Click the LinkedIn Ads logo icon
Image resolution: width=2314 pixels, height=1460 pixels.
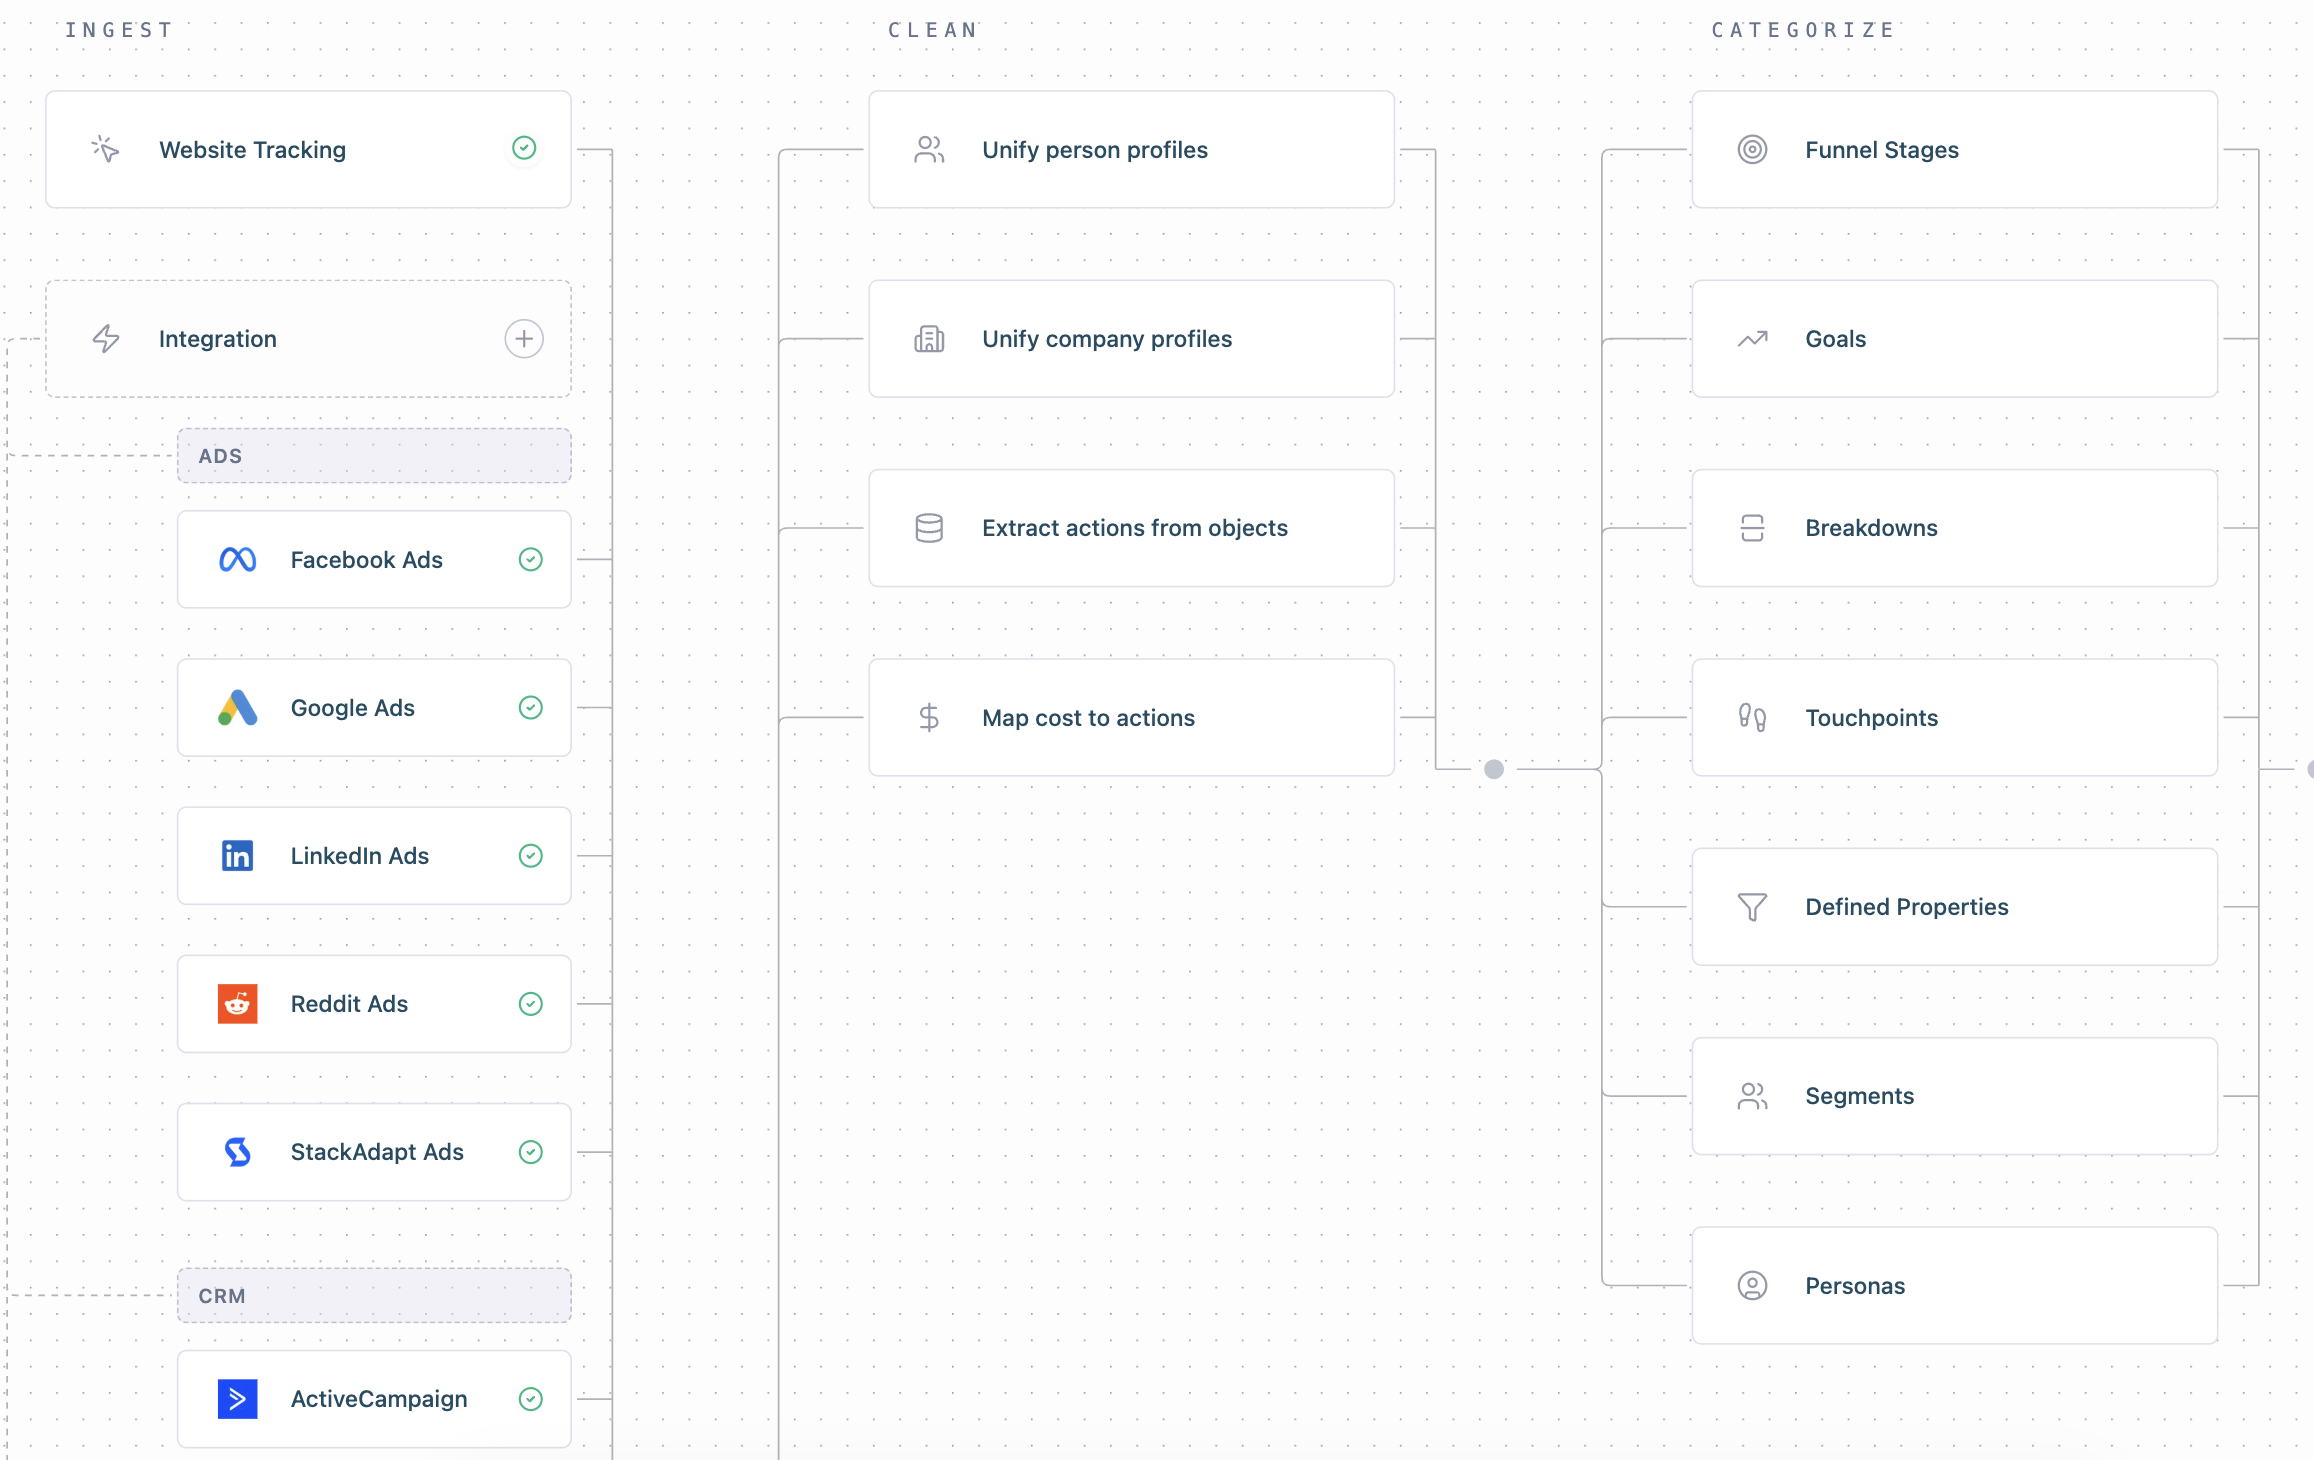click(x=237, y=856)
